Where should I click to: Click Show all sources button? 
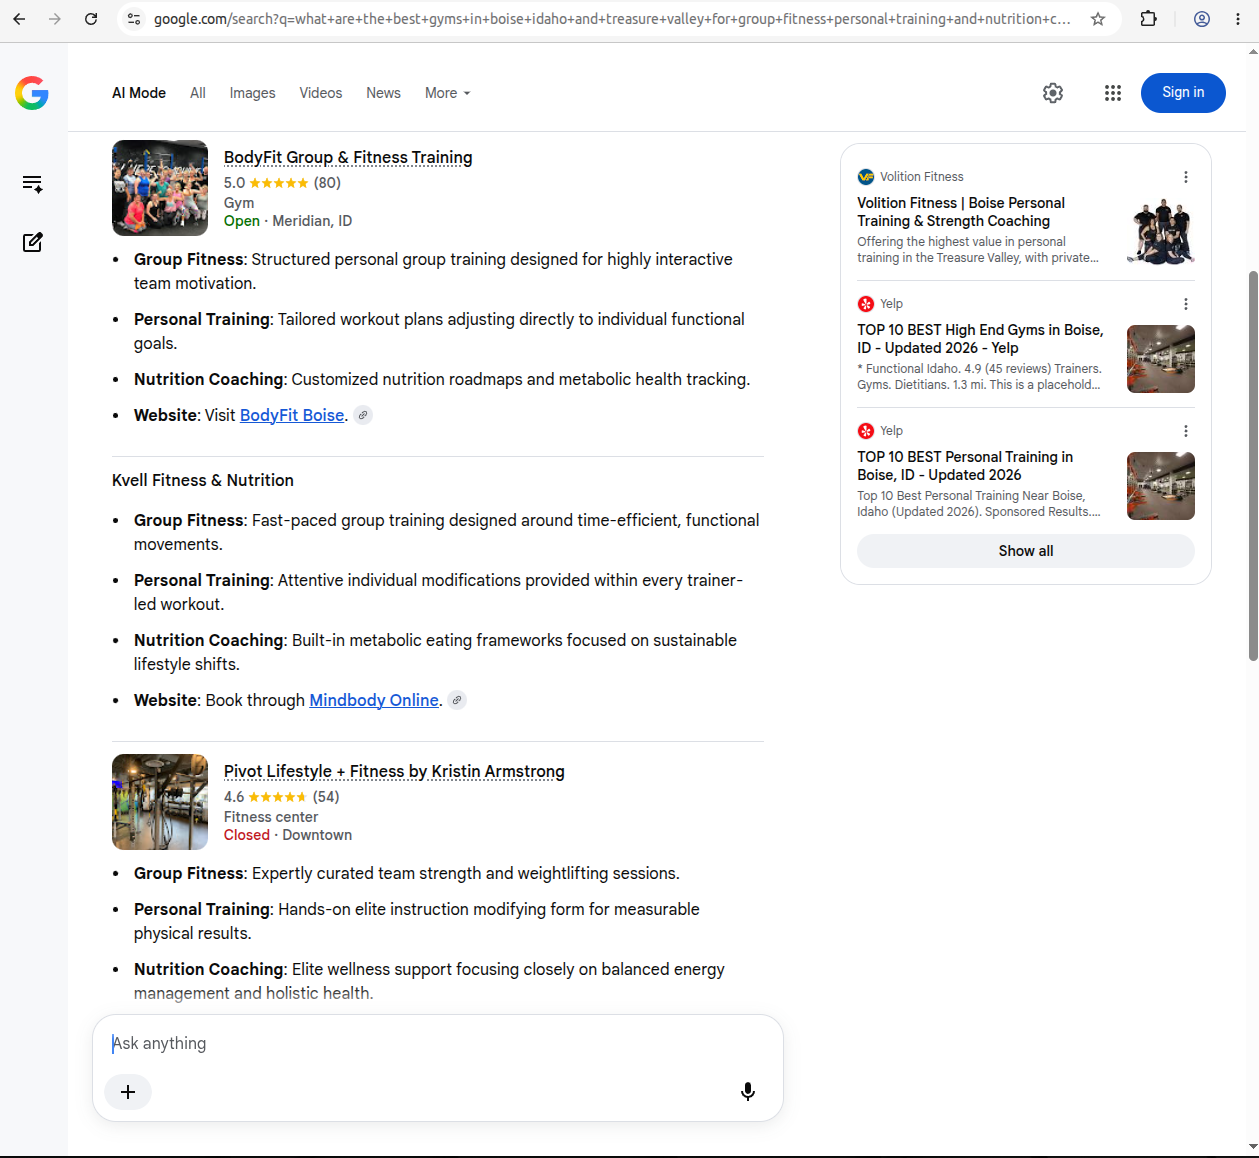tap(1026, 551)
